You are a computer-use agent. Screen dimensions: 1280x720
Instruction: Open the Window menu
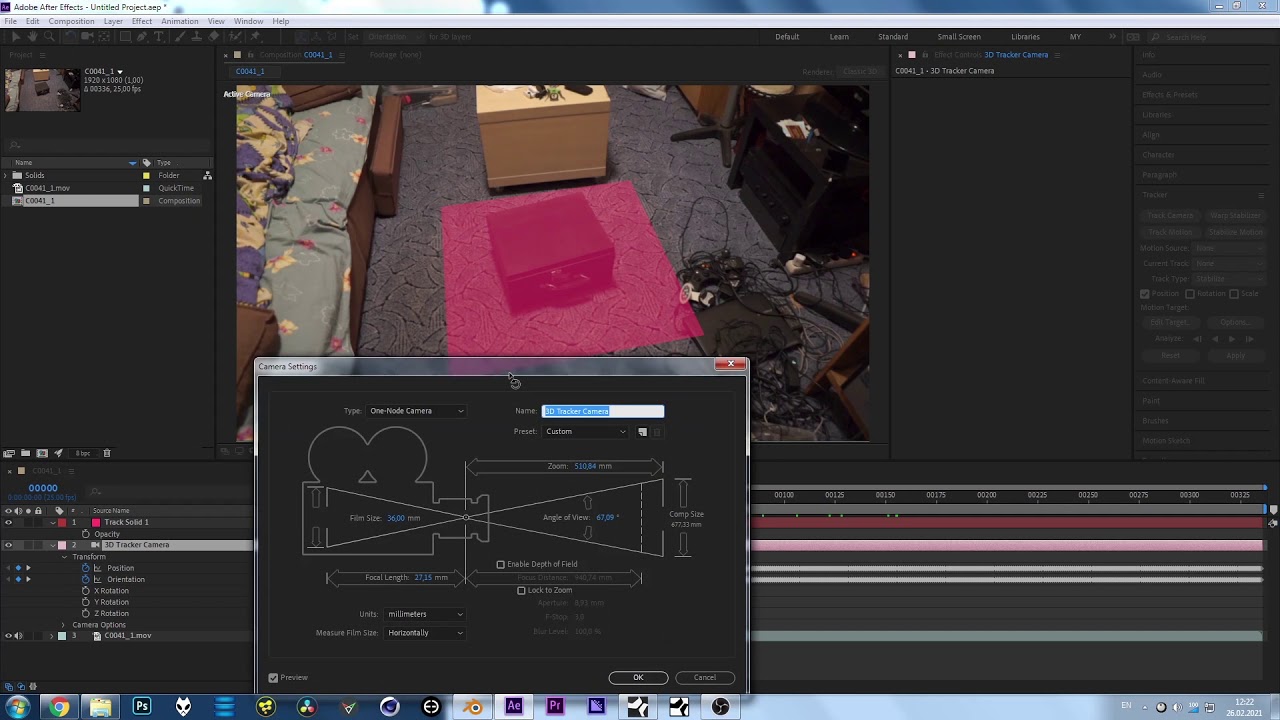tap(249, 21)
